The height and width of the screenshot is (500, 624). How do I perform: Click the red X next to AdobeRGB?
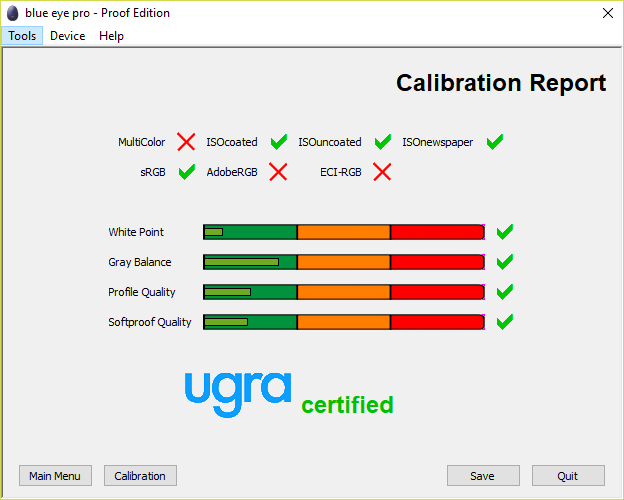click(278, 172)
